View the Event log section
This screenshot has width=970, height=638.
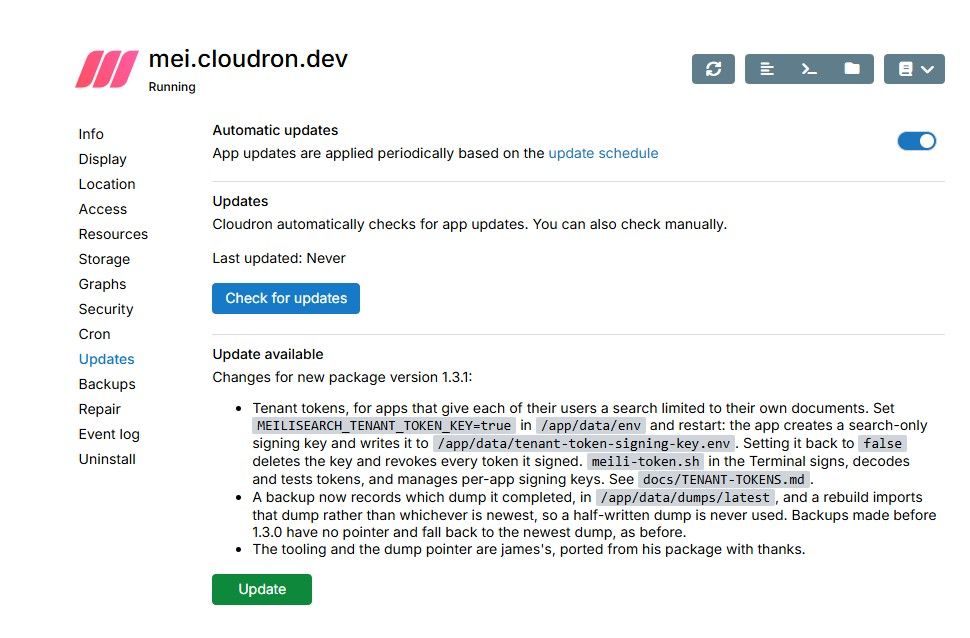coord(109,434)
